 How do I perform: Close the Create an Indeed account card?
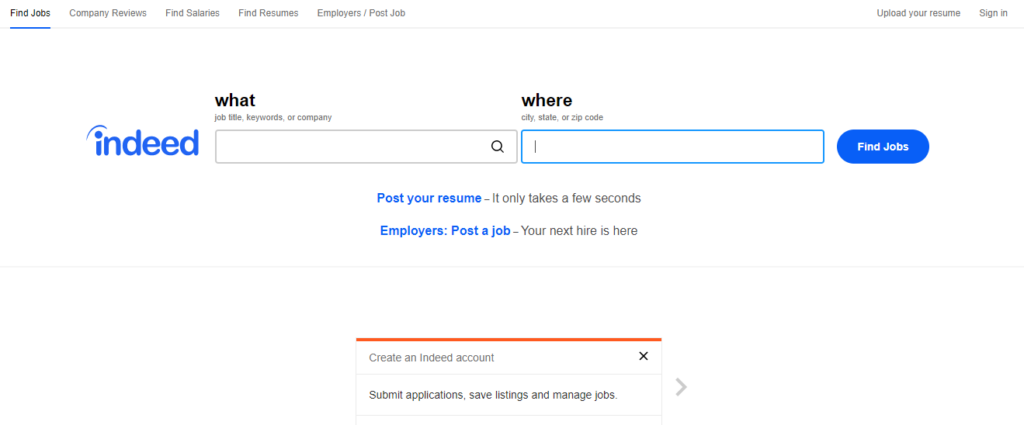click(x=643, y=356)
